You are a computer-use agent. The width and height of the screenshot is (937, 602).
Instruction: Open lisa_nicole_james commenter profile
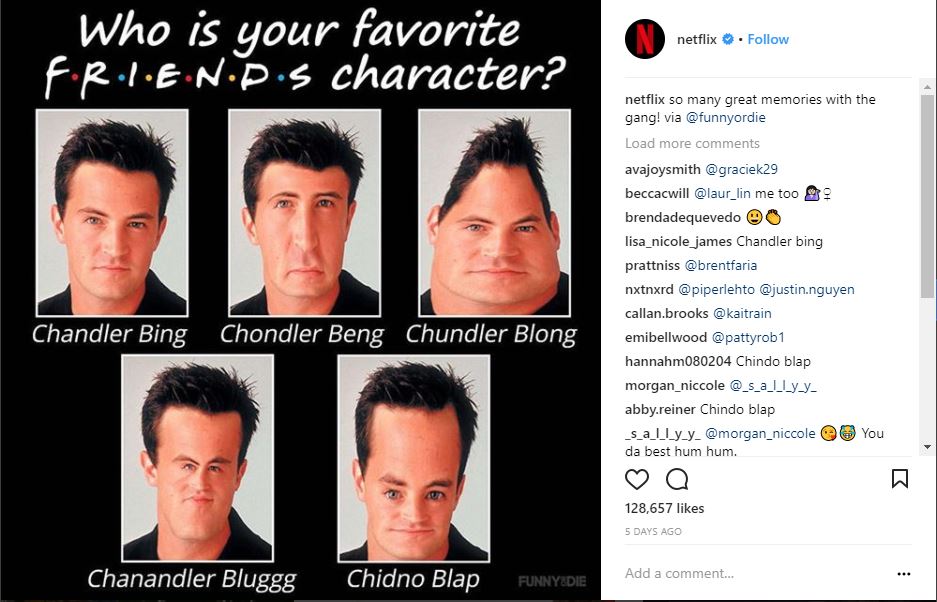coord(678,242)
